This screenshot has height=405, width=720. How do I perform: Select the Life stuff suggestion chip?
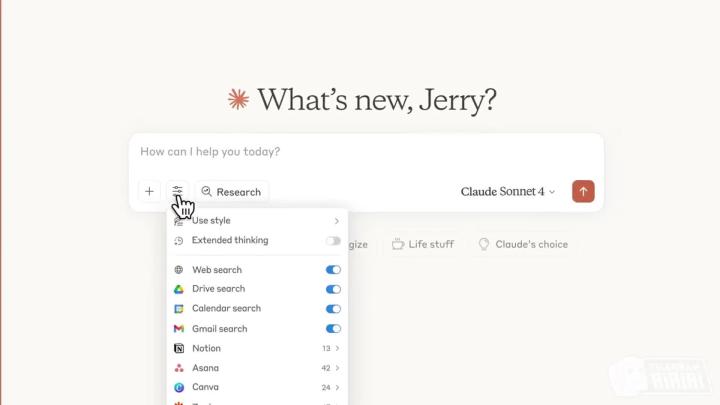click(423, 244)
